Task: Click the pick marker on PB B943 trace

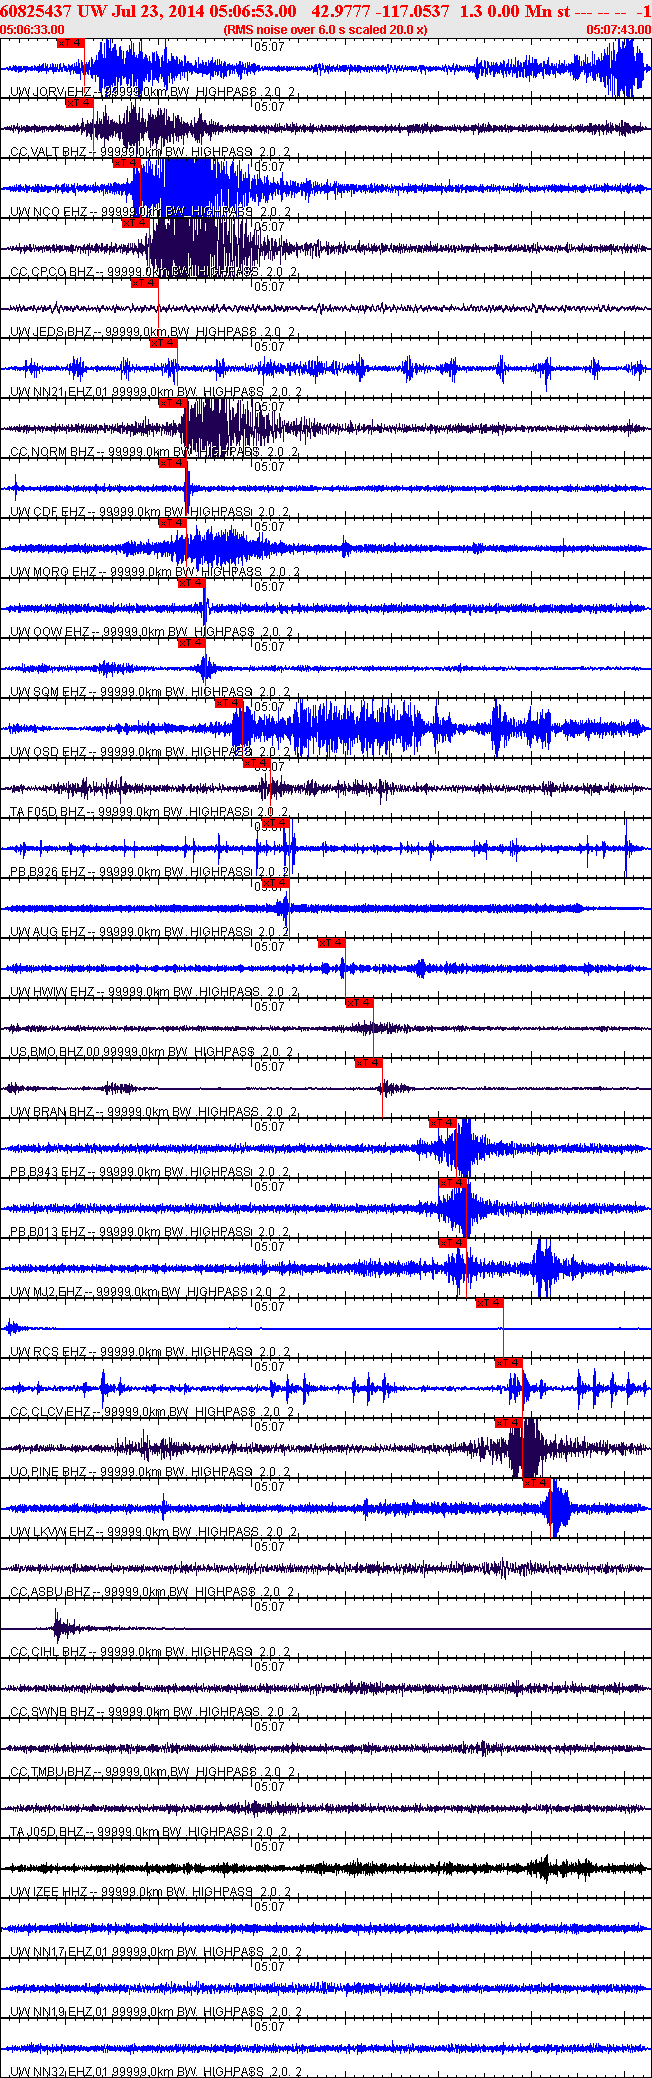Action: point(442,1123)
